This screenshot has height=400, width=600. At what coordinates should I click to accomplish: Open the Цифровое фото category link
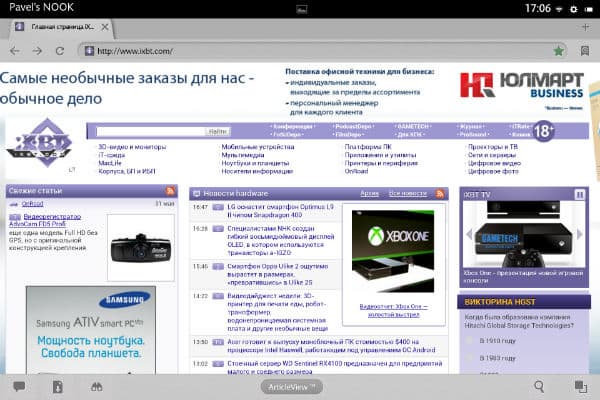493,171
